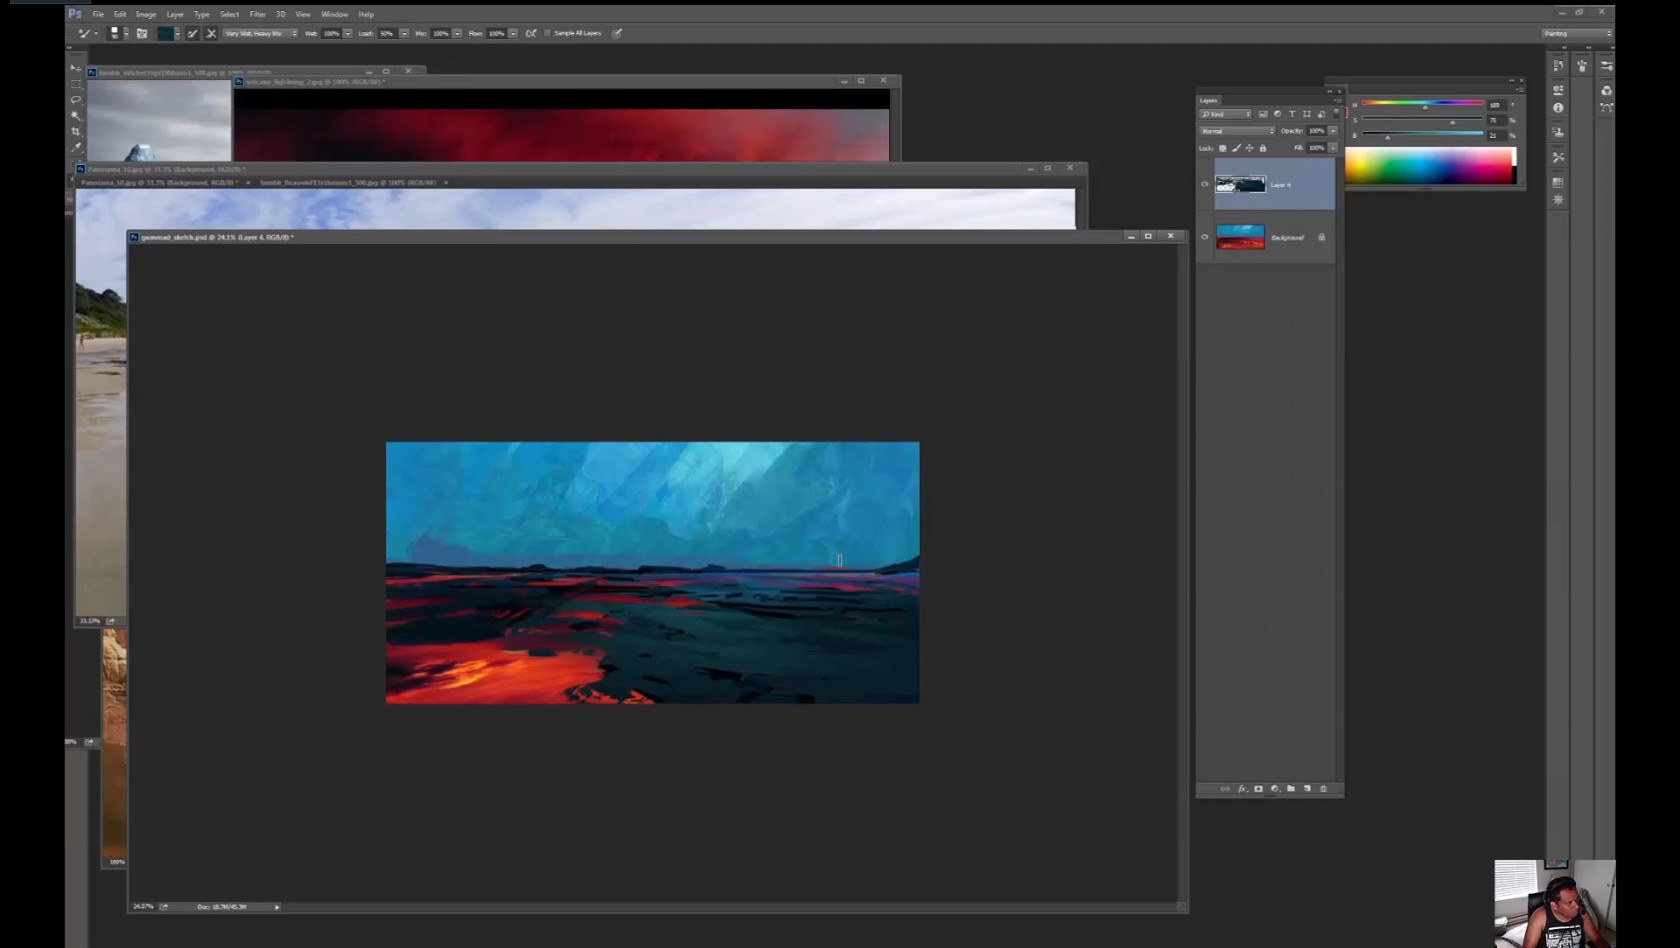The height and width of the screenshot is (948, 1680).
Task: Pick a color from the spectrum ramp
Action: pyautogui.click(x=1429, y=166)
